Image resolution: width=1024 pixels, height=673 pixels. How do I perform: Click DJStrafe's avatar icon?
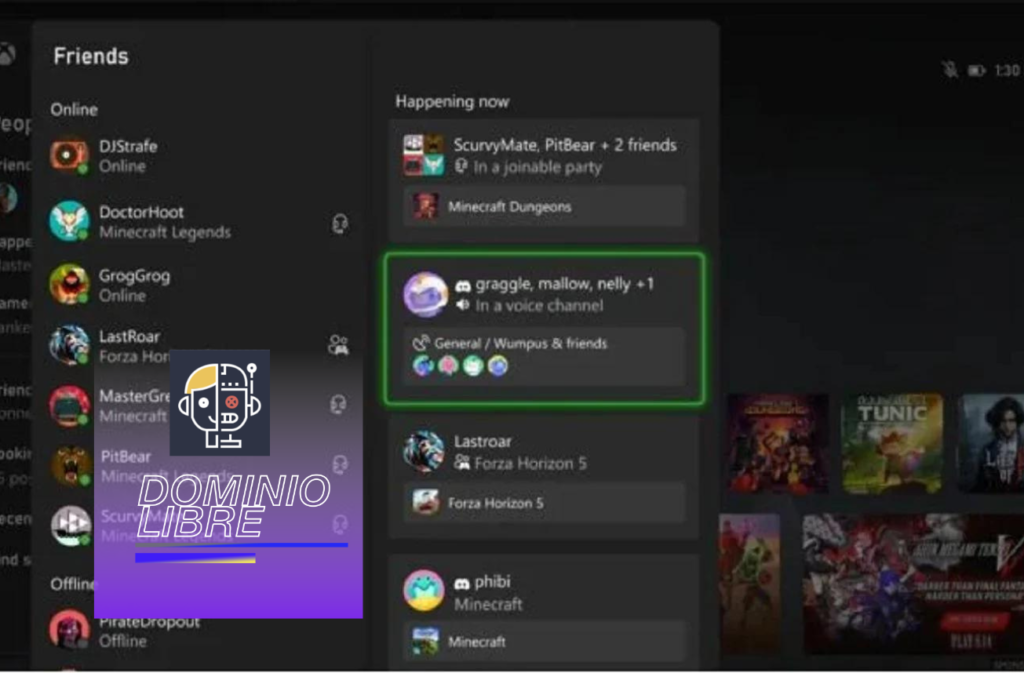70,156
